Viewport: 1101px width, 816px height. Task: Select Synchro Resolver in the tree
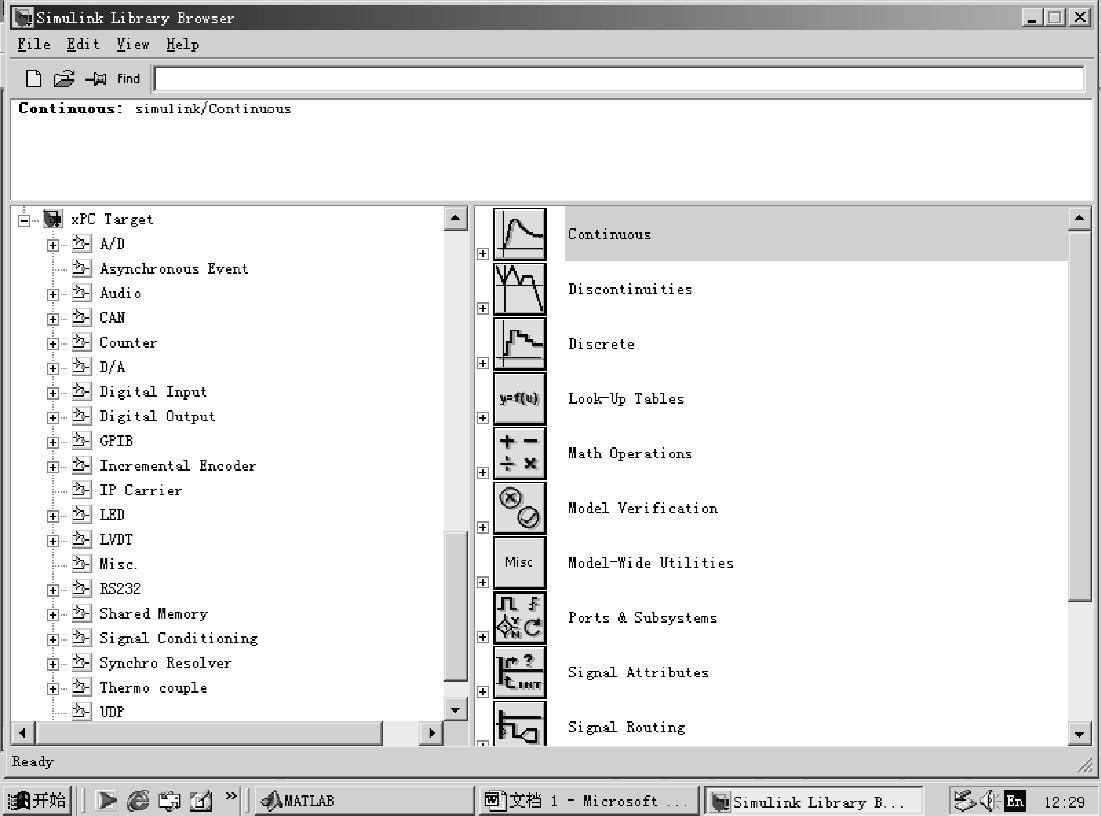[165, 663]
